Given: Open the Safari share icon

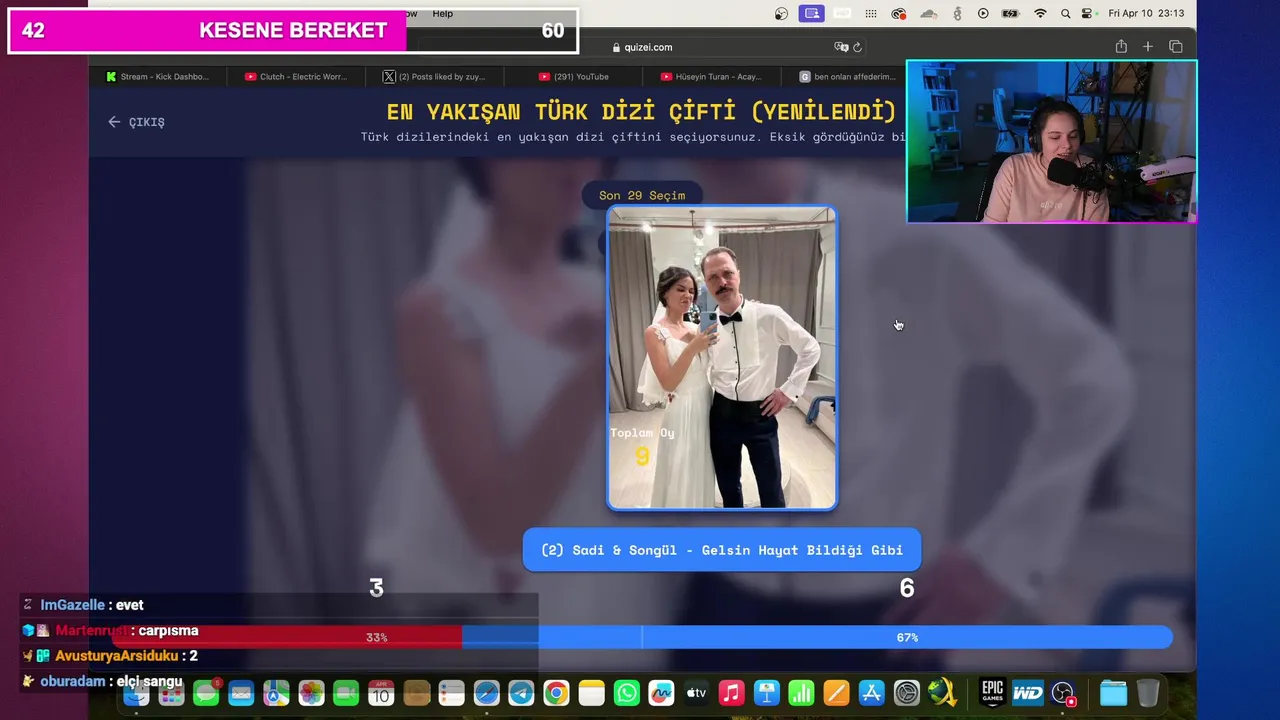Looking at the screenshot, I should [1121, 47].
